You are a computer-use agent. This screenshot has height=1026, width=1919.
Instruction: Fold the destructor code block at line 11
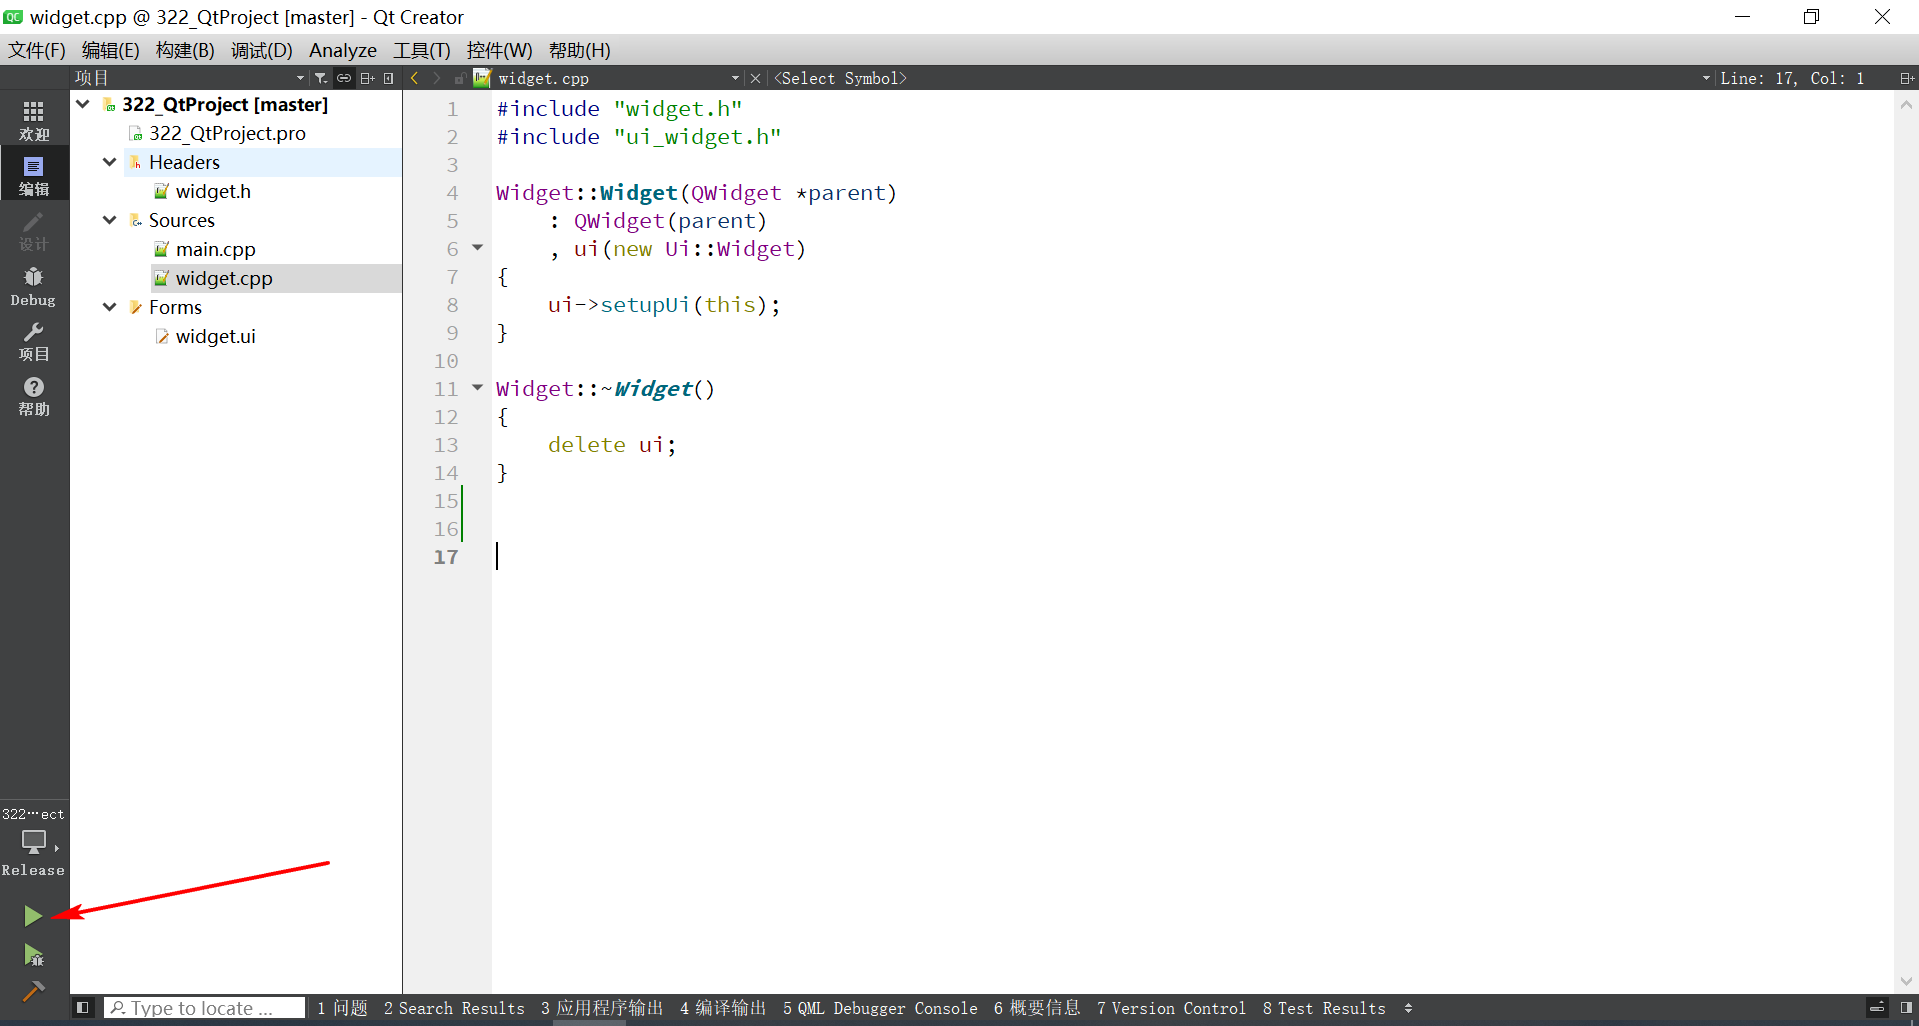[478, 387]
